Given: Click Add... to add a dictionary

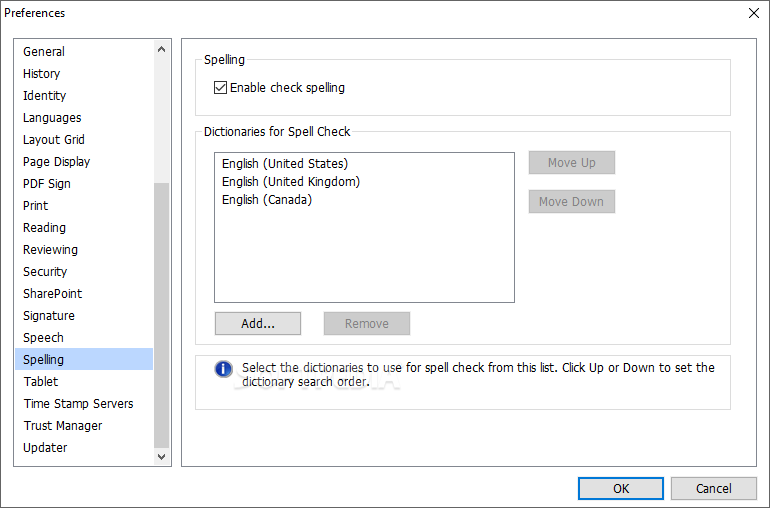Looking at the screenshot, I should pos(258,323).
